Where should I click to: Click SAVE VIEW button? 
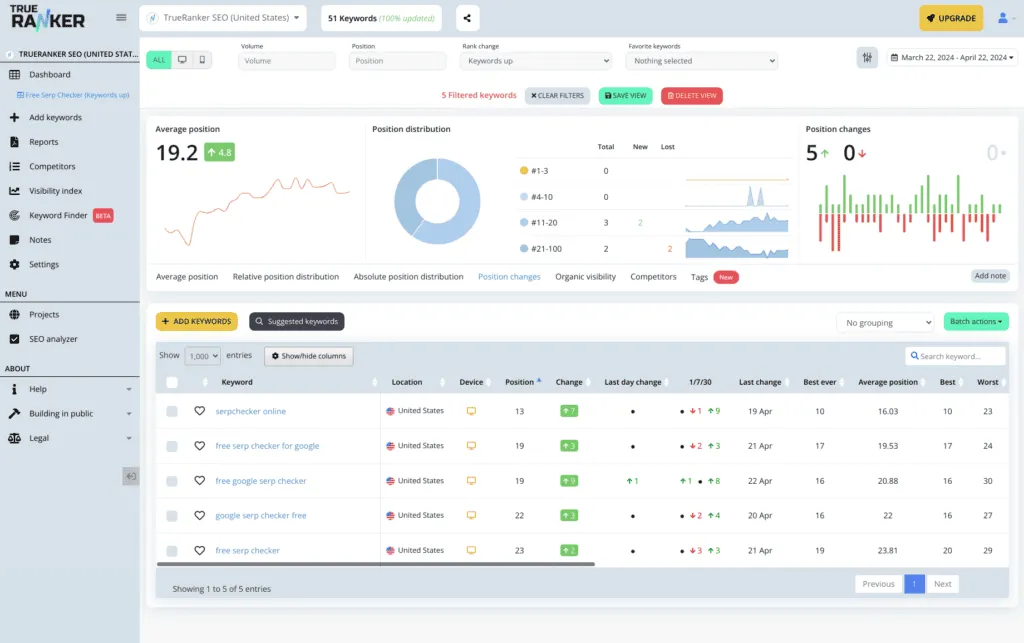[x=626, y=95]
